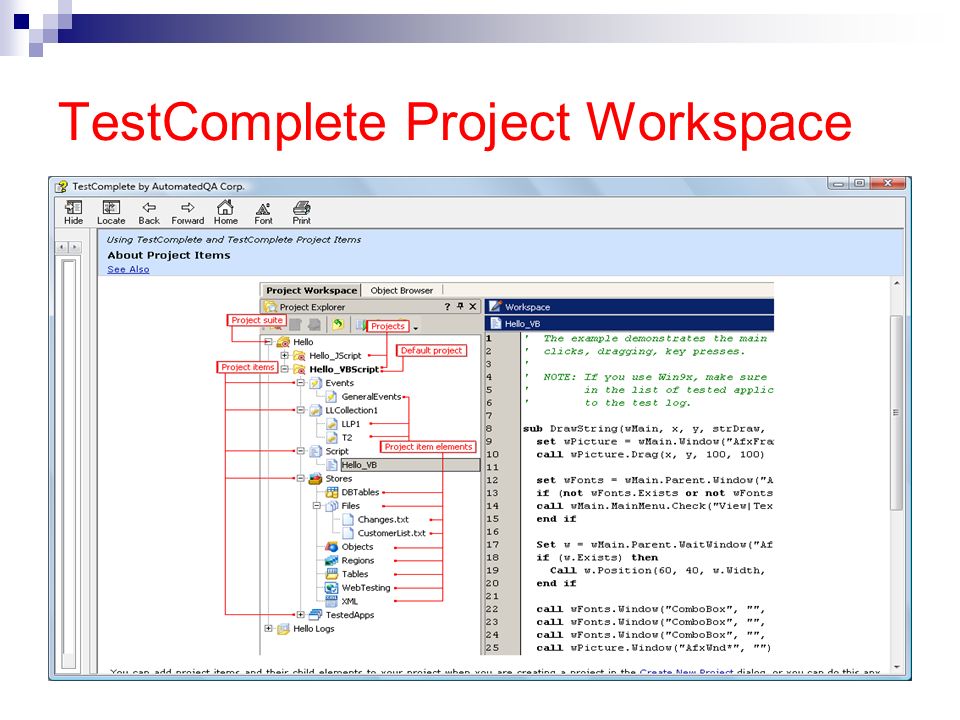This screenshot has height=720, width=960.
Task: Click the navigation pane right arrow
Action: click(75, 247)
